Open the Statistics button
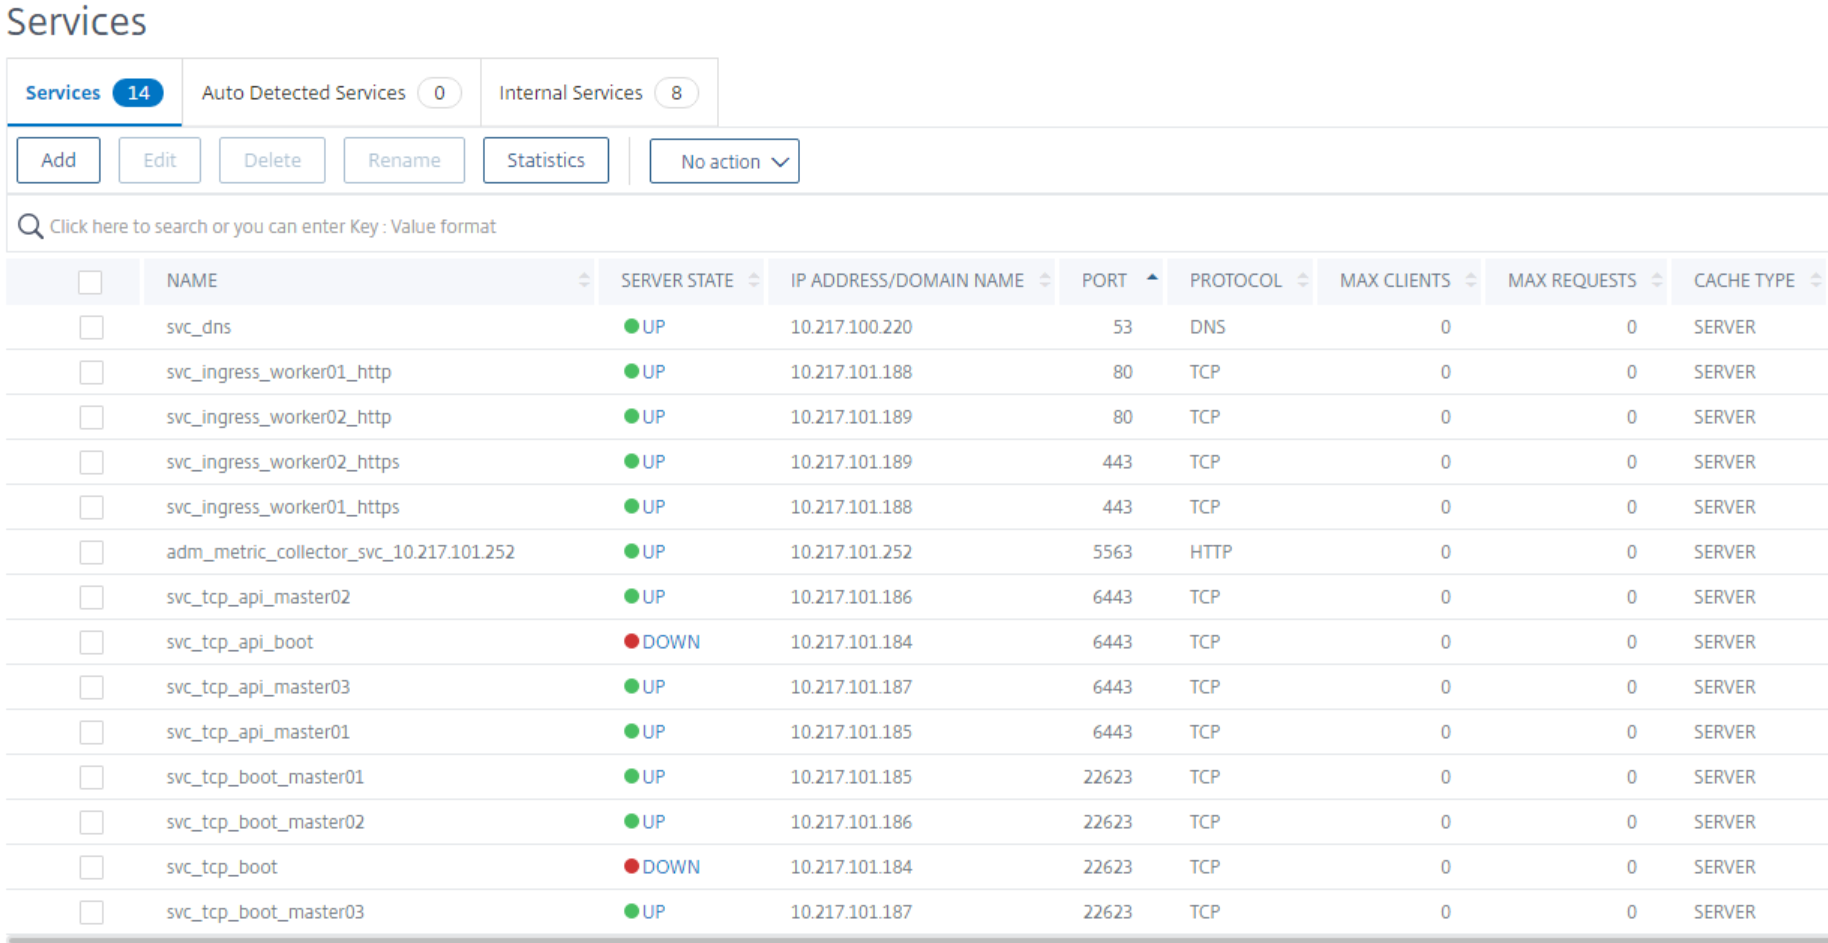This screenshot has width=1828, height=943. tap(545, 160)
